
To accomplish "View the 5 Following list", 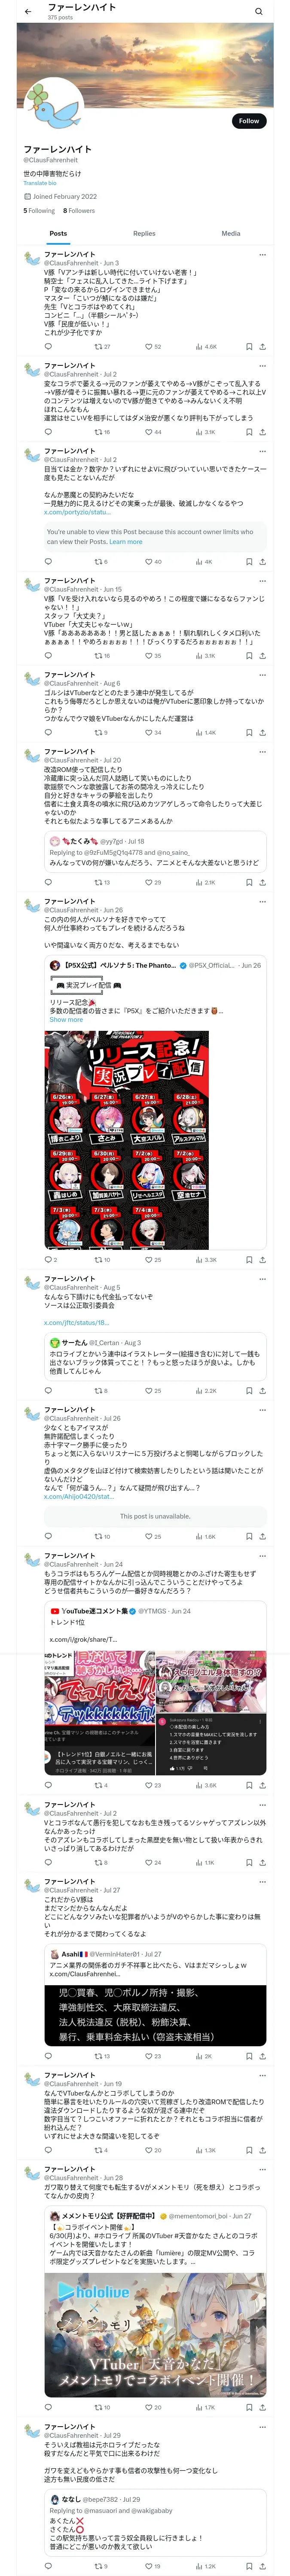I will 39,211.
